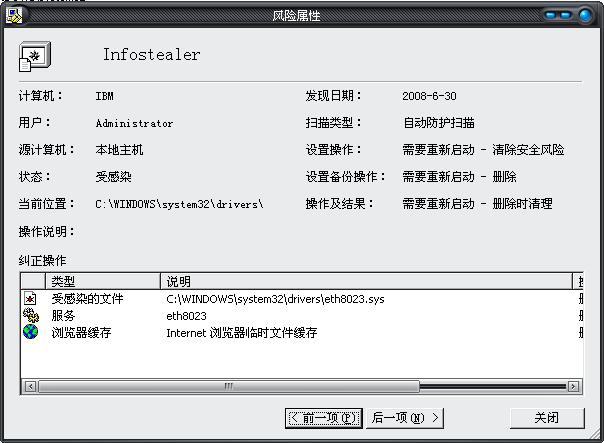This screenshot has width=604, height=443.
Task: Click the 说明 column header
Action: [366, 281]
